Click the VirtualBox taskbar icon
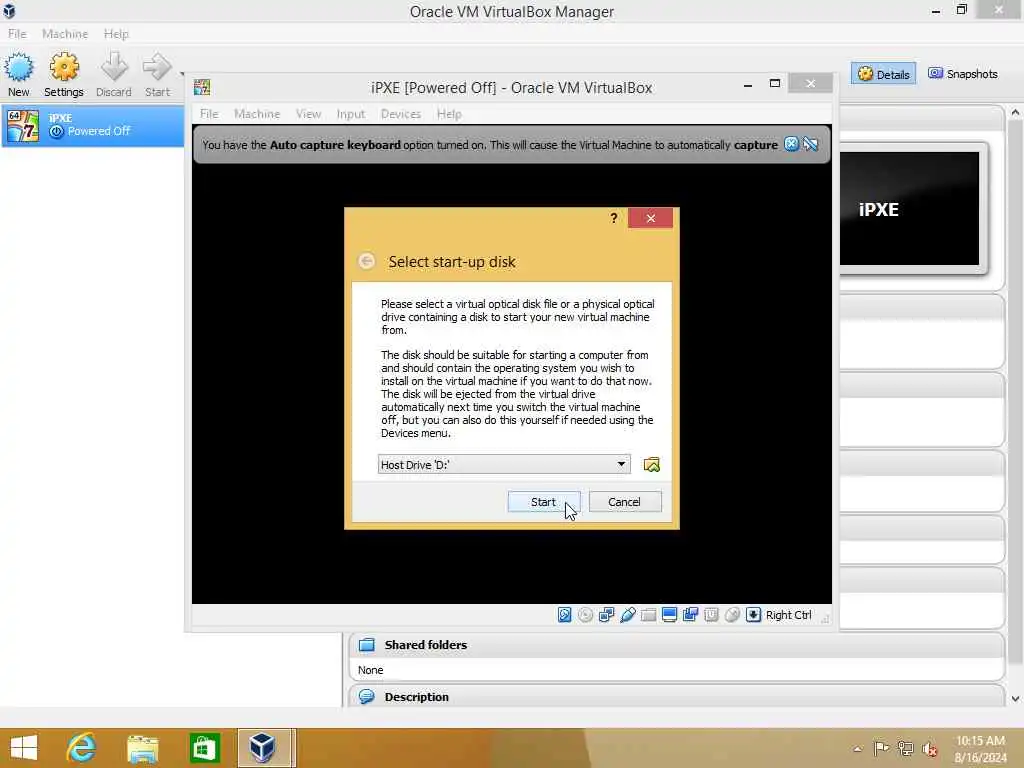 tap(263, 747)
